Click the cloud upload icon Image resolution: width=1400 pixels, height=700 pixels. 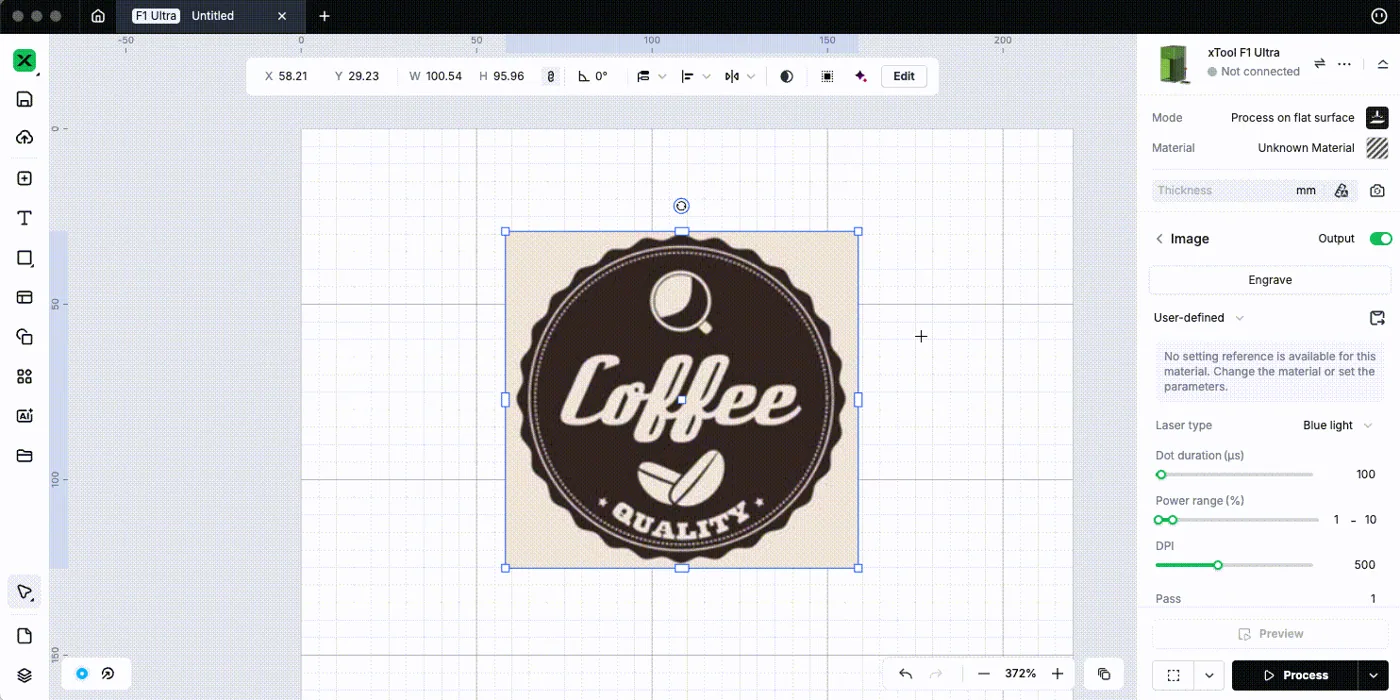tap(25, 138)
